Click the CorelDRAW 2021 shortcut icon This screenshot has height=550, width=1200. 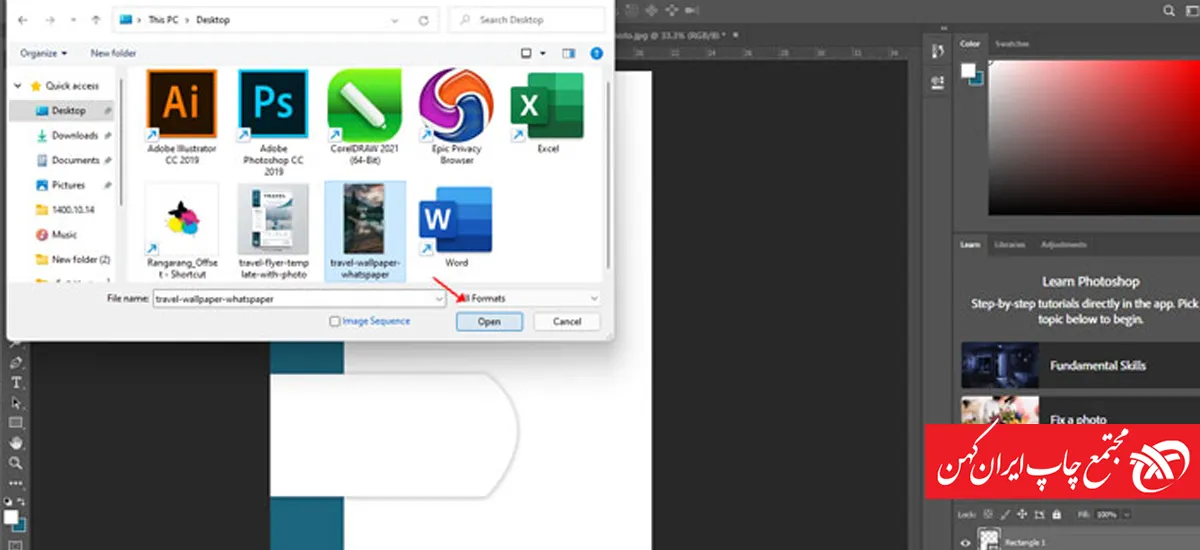tap(364, 106)
